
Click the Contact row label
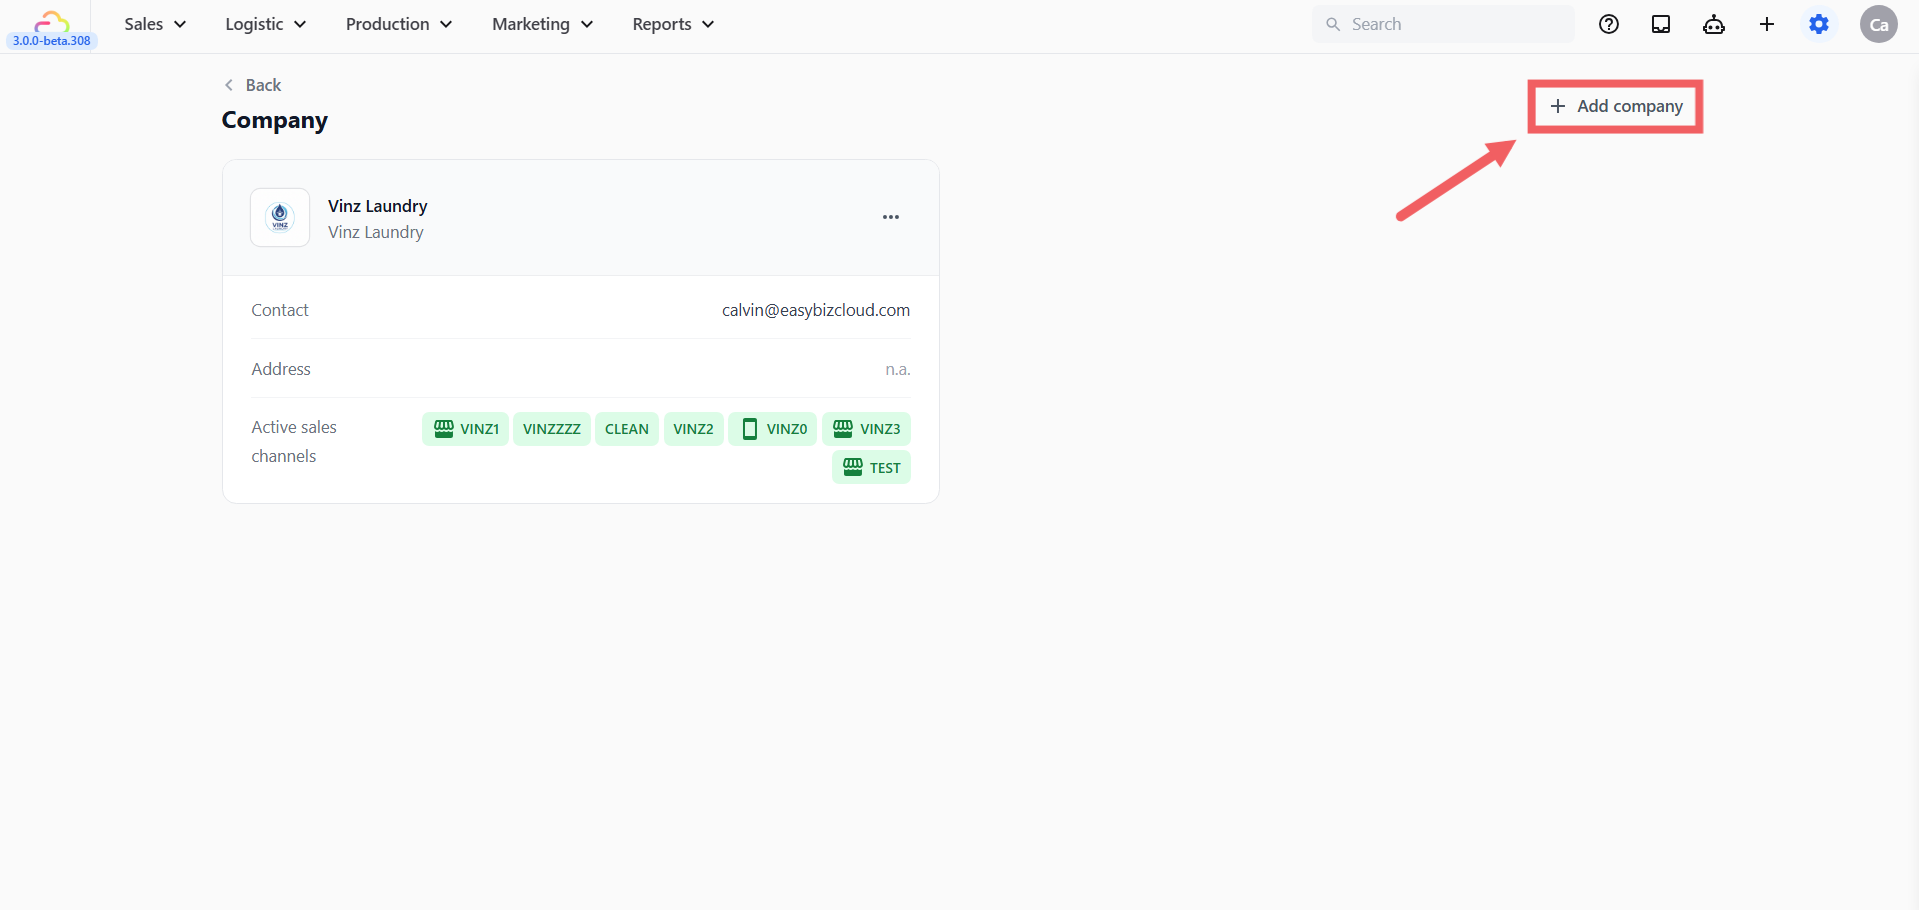280,310
